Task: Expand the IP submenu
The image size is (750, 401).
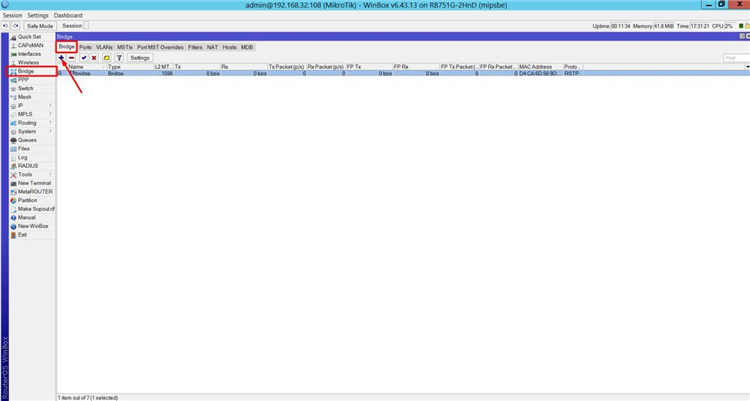Action: tap(32, 106)
